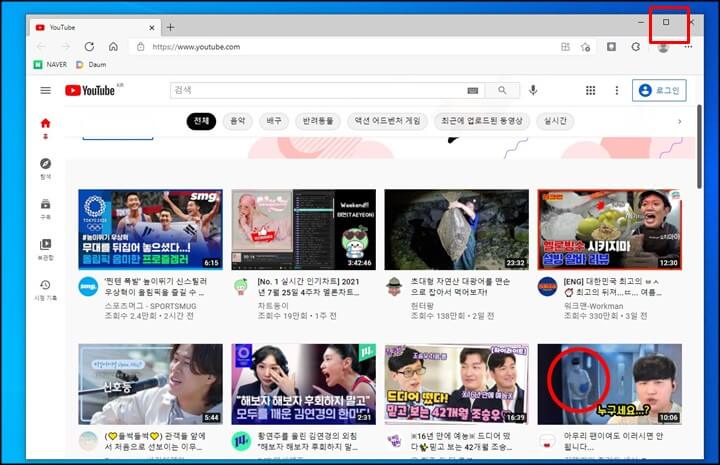The width and height of the screenshot is (720, 465).
Task: Open the 5:44 singer video thumbnail
Action: [x=151, y=384]
